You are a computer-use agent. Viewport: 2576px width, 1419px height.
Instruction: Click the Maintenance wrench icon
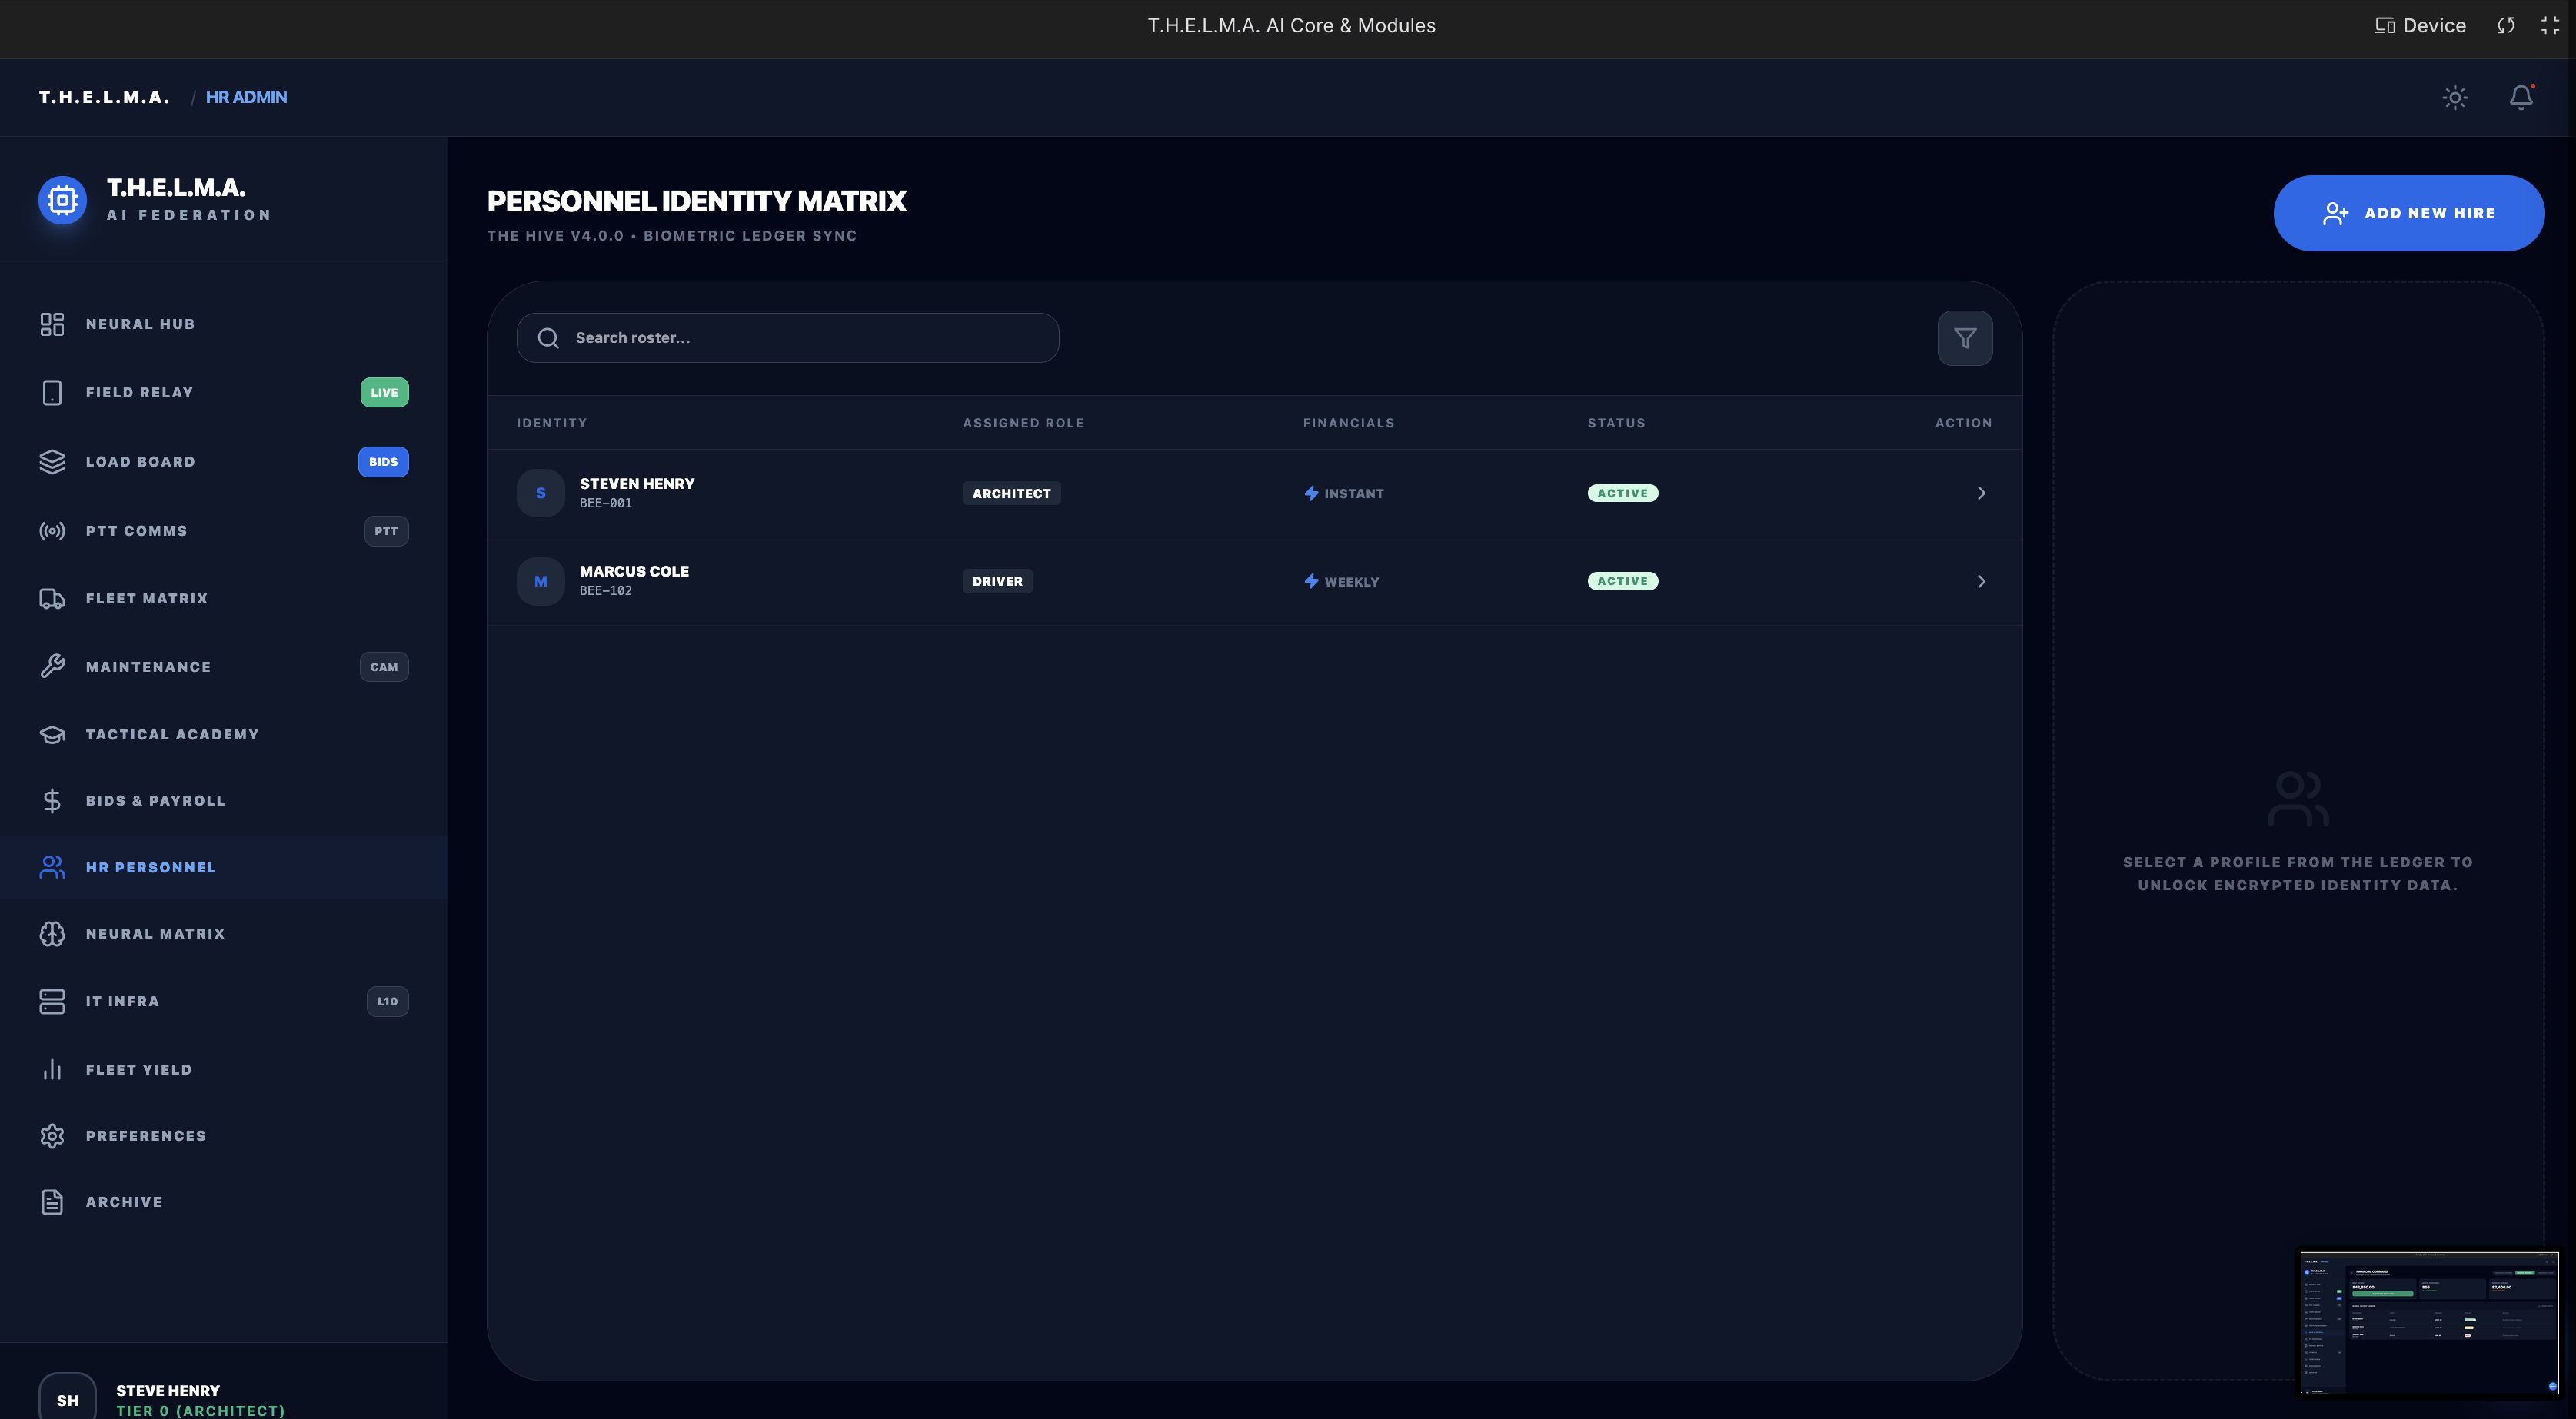point(52,666)
